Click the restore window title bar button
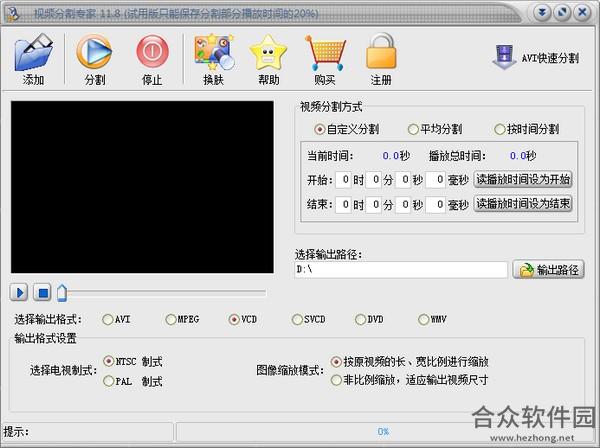Image resolution: width=600 pixels, height=448 pixels. pos(562,13)
